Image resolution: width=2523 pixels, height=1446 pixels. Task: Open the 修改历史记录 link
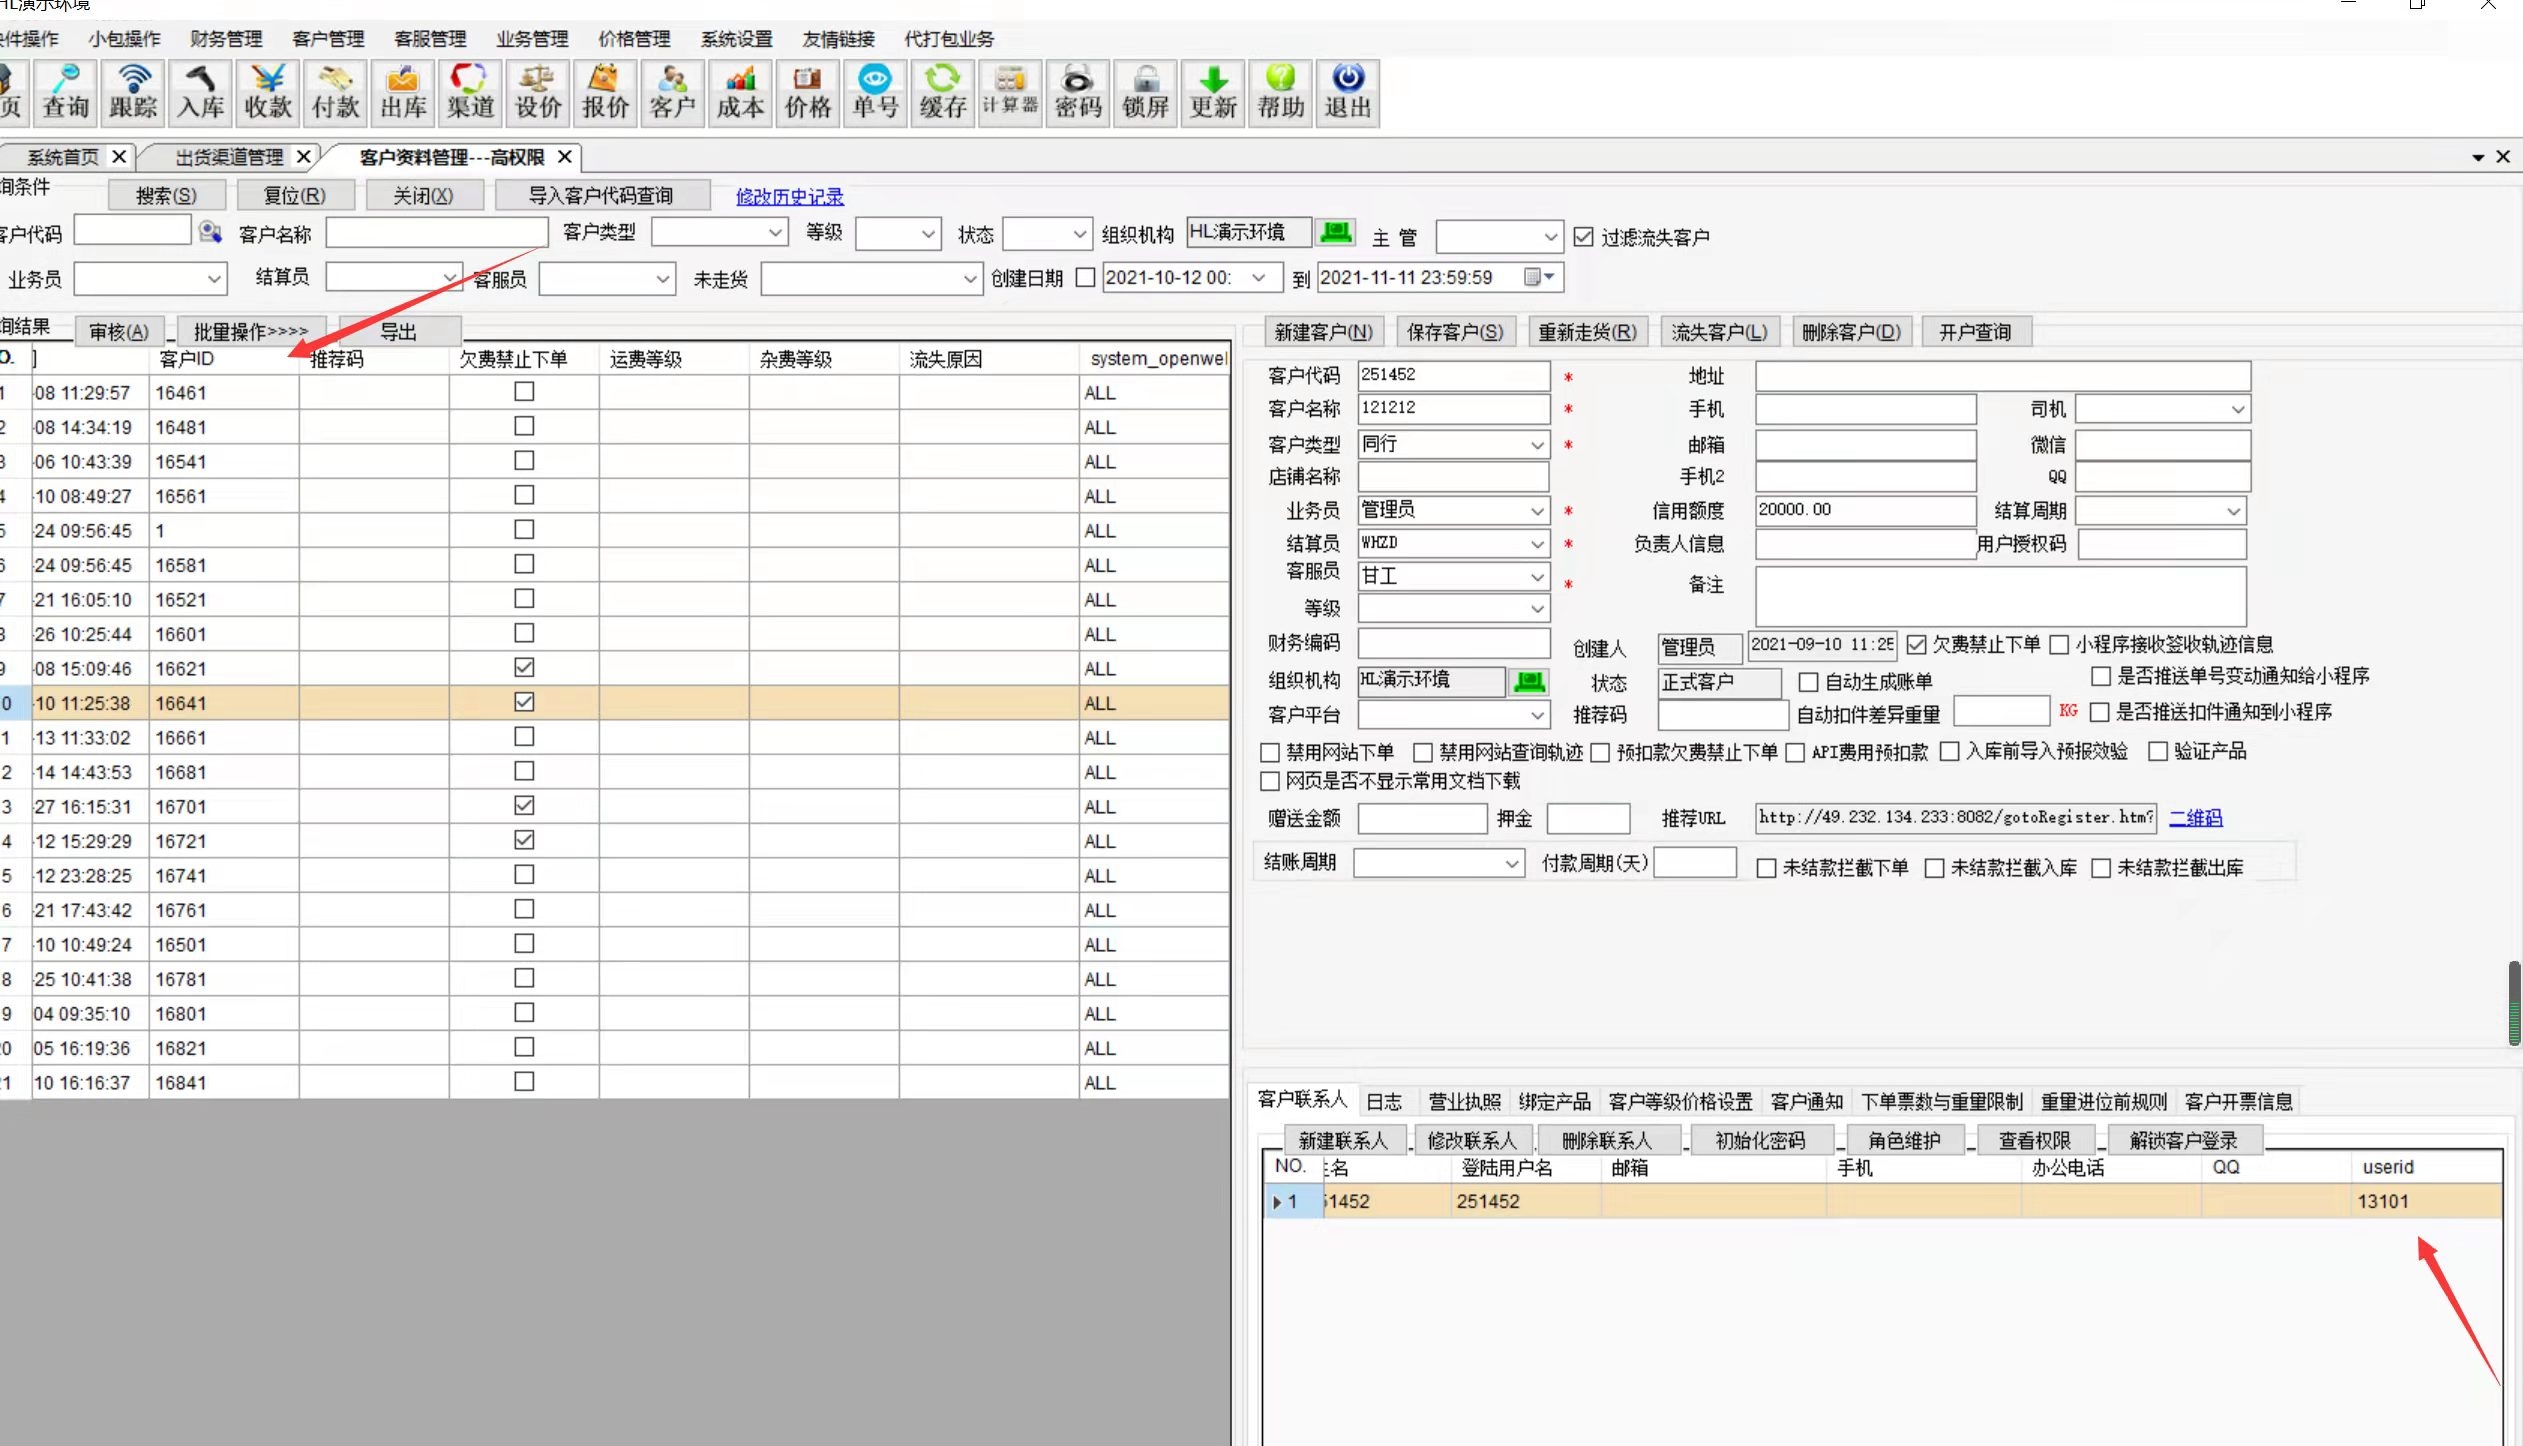coord(789,197)
